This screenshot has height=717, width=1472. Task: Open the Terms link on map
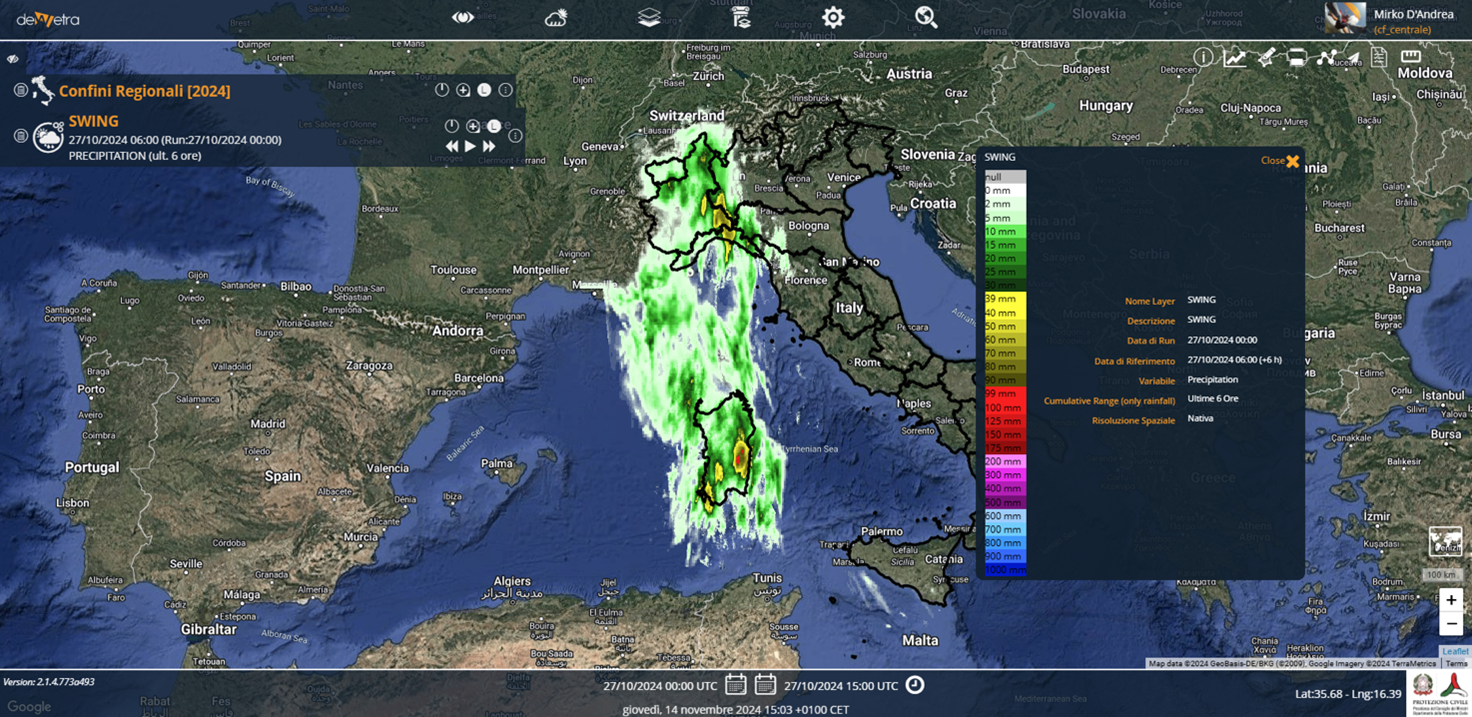click(x=1456, y=664)
